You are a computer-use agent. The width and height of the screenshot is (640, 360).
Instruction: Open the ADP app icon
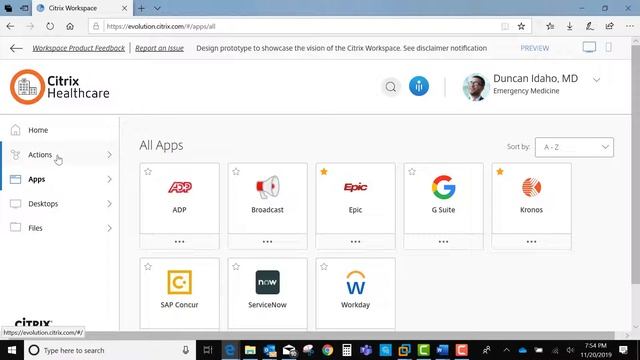click(180, 187)
